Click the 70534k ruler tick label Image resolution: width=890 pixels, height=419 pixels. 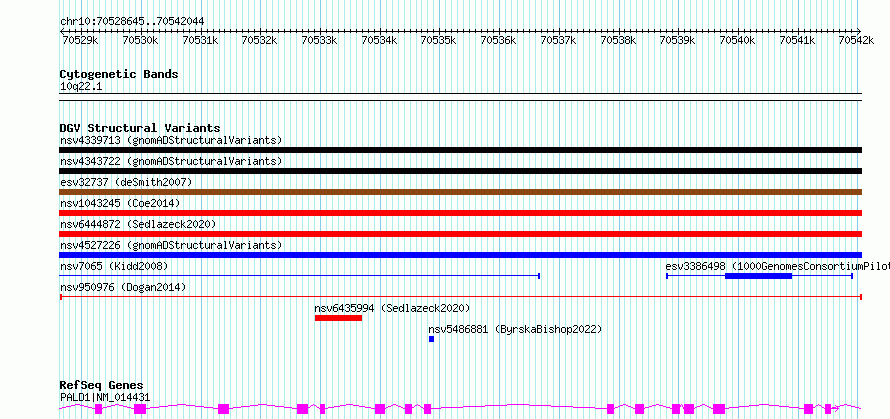(x=379, y=40)
